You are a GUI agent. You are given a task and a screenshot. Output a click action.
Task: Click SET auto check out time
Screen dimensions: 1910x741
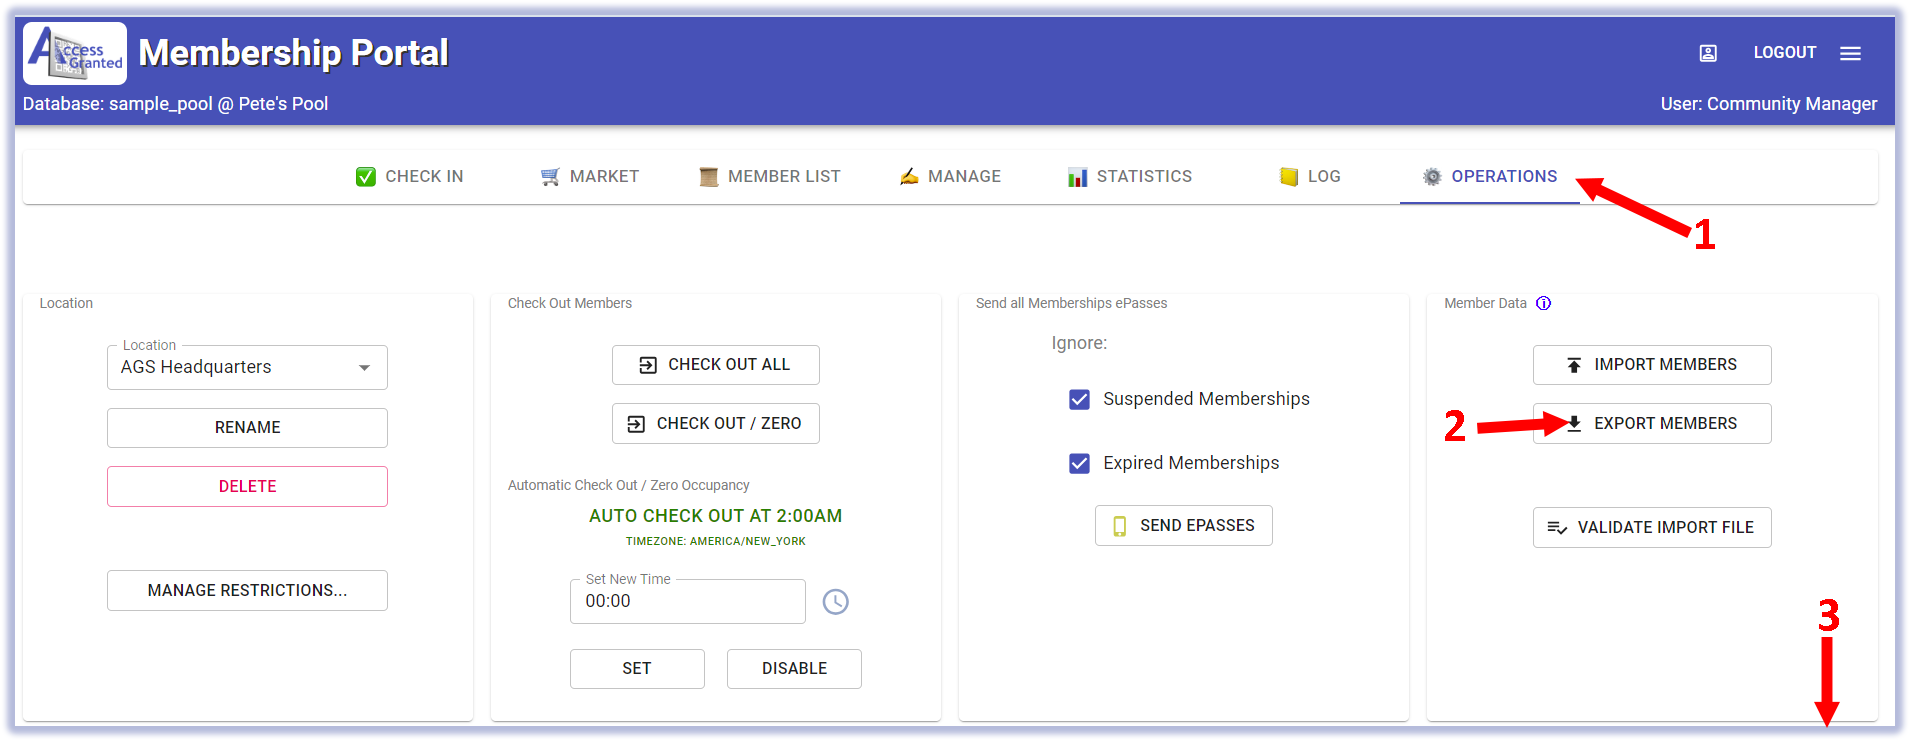click(637, 669)
